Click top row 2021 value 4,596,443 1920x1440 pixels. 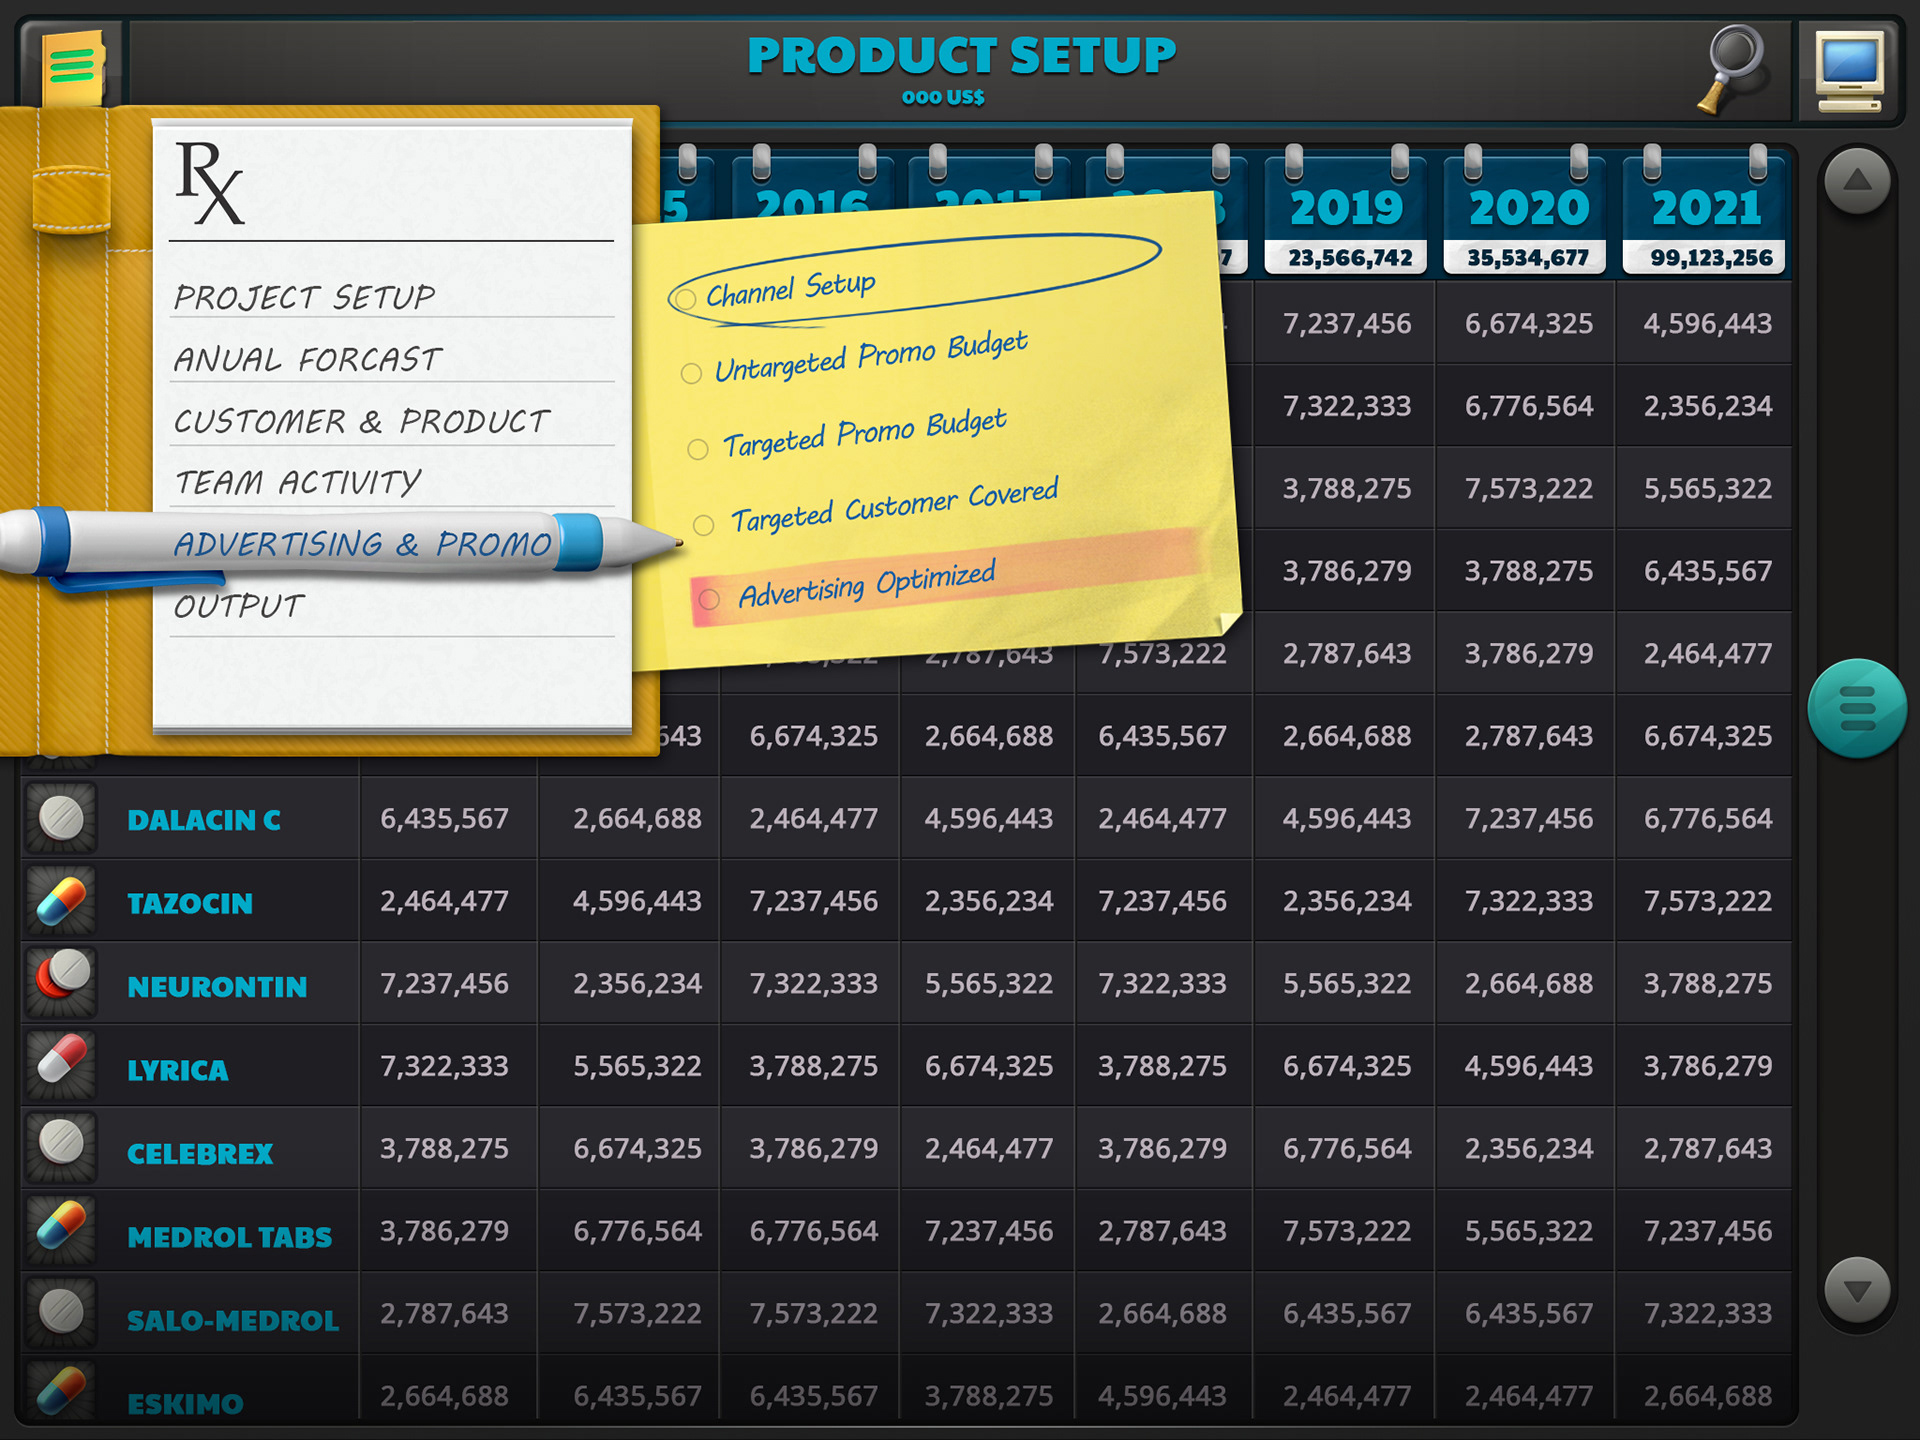[x=1707, y=323]
